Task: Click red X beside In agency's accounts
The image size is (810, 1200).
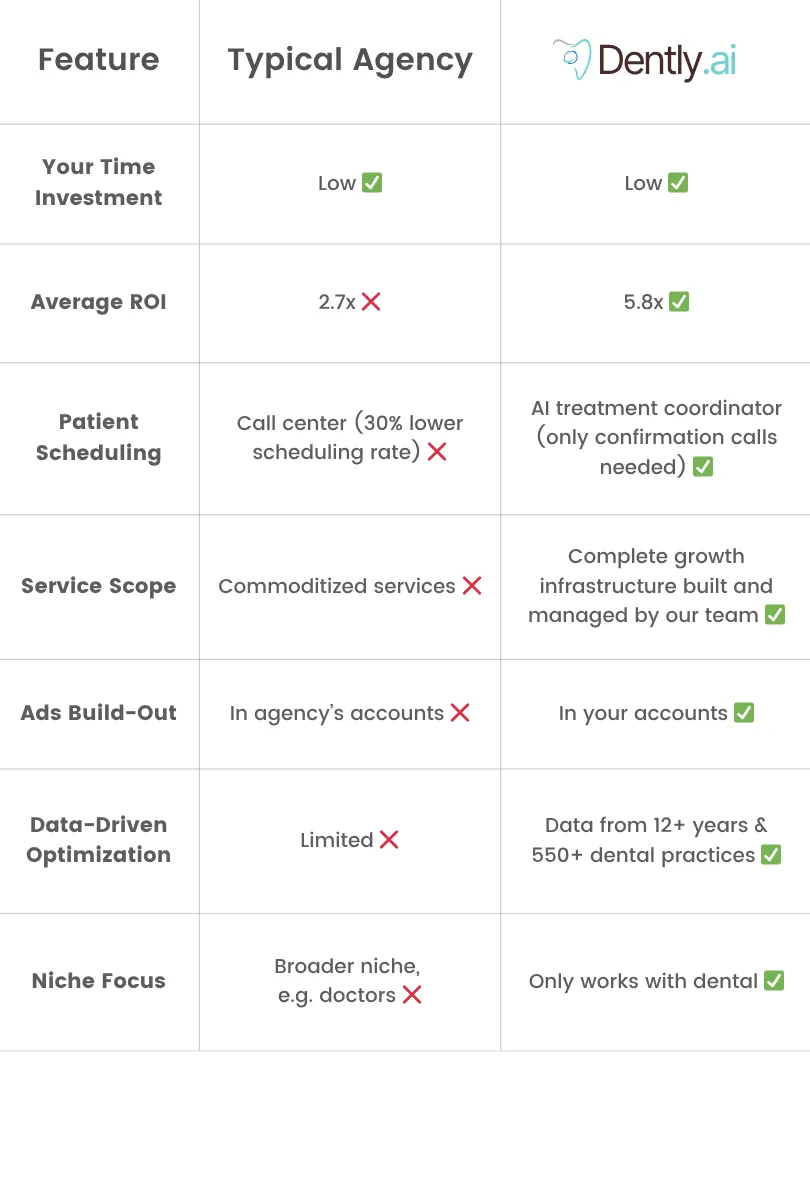Action: (460, 713)
